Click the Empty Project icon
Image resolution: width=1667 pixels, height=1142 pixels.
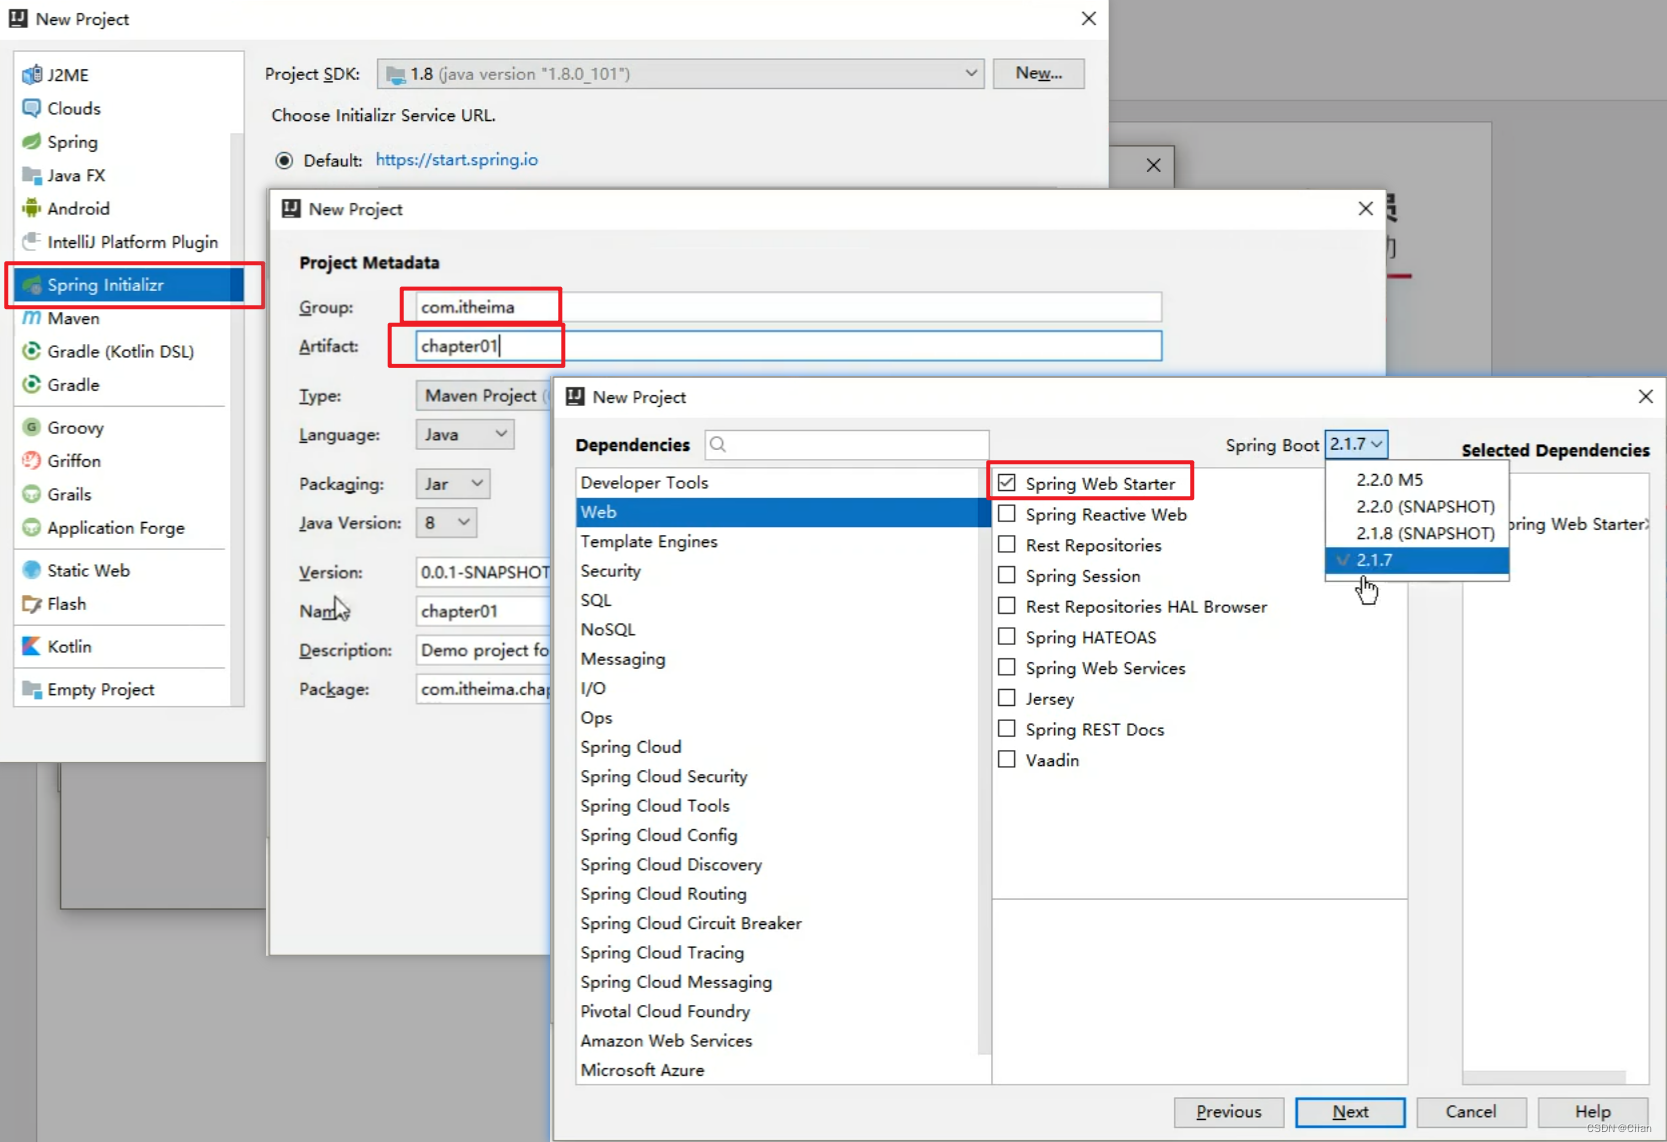click(32, 689)
